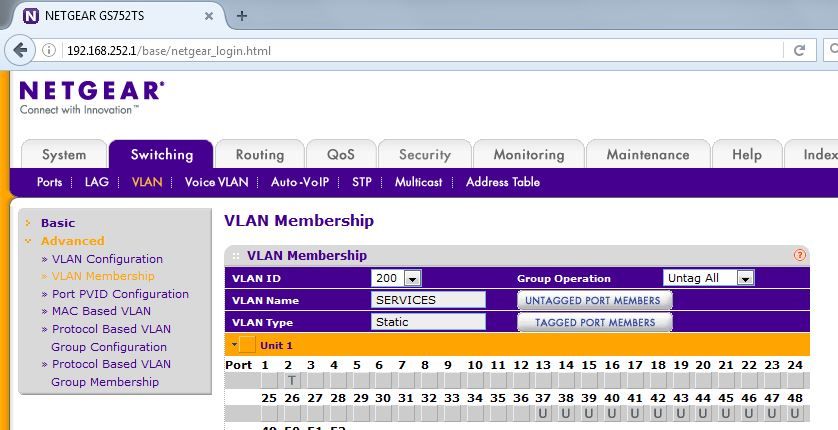838x430 pixels.
Task: Toggle port 2 tagged membership box
Action: (291, 380)
